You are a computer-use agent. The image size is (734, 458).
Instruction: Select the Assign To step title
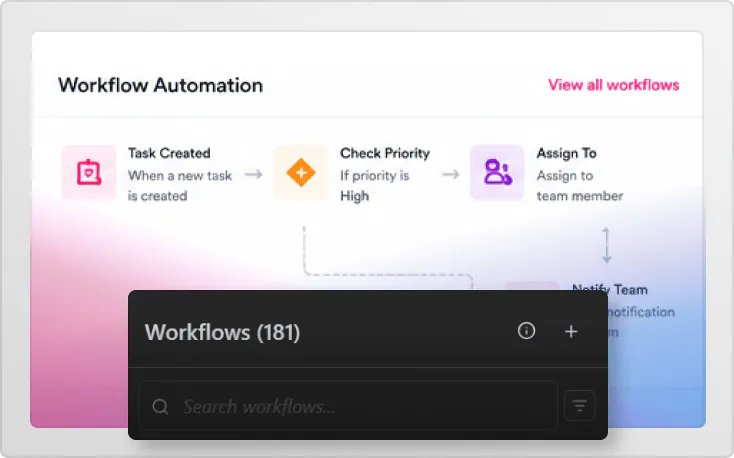[566, 153]
